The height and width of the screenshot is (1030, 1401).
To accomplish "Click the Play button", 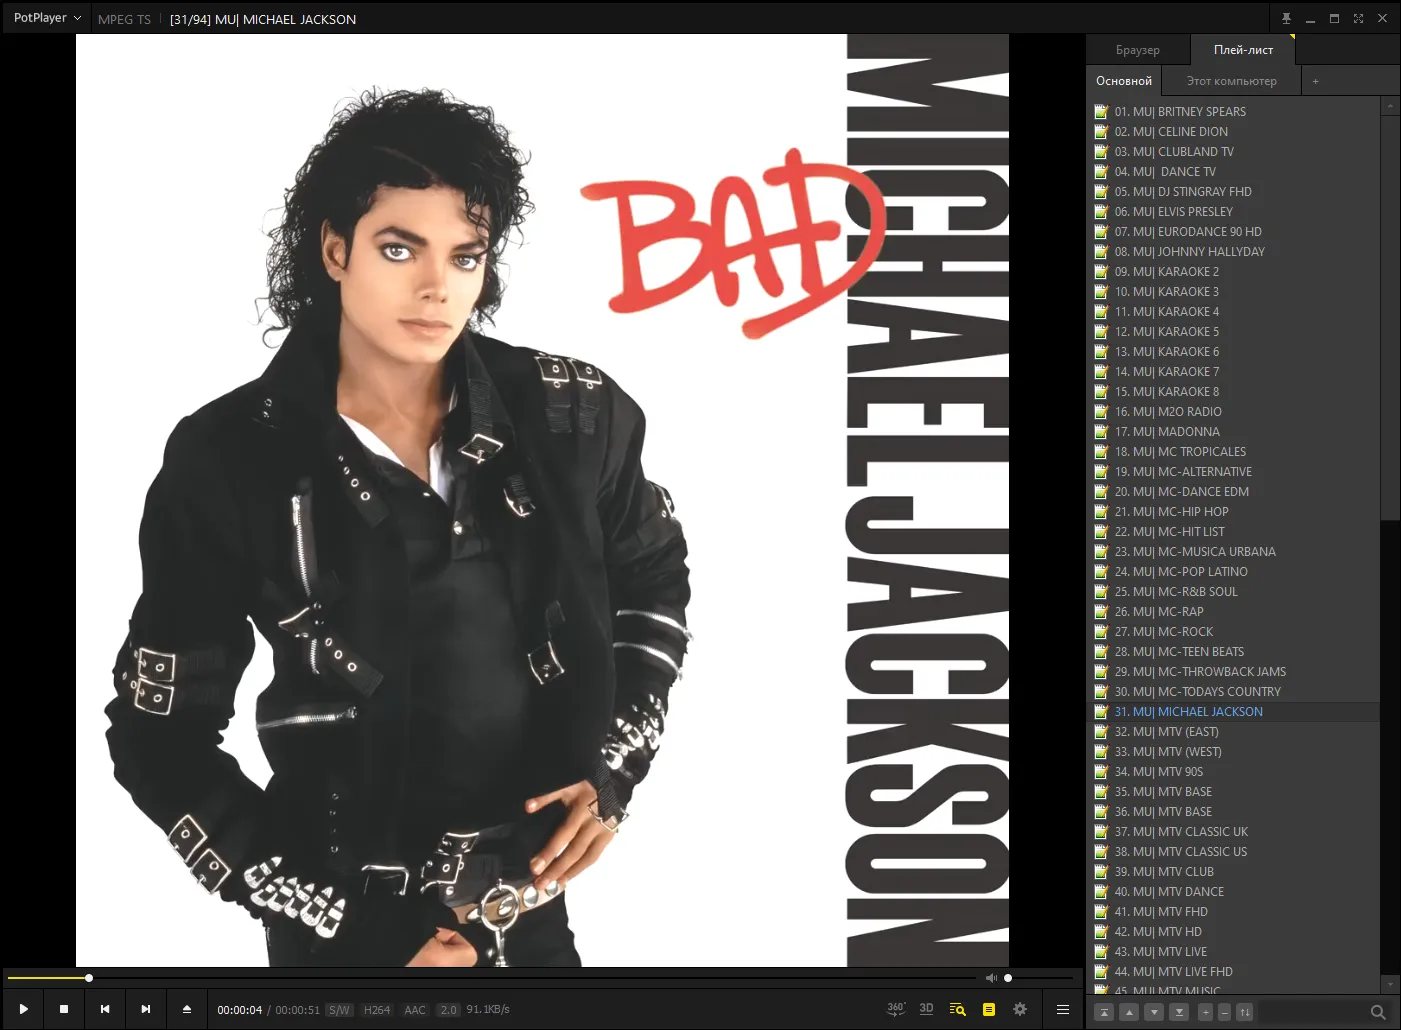I will tap(24, 1009).
